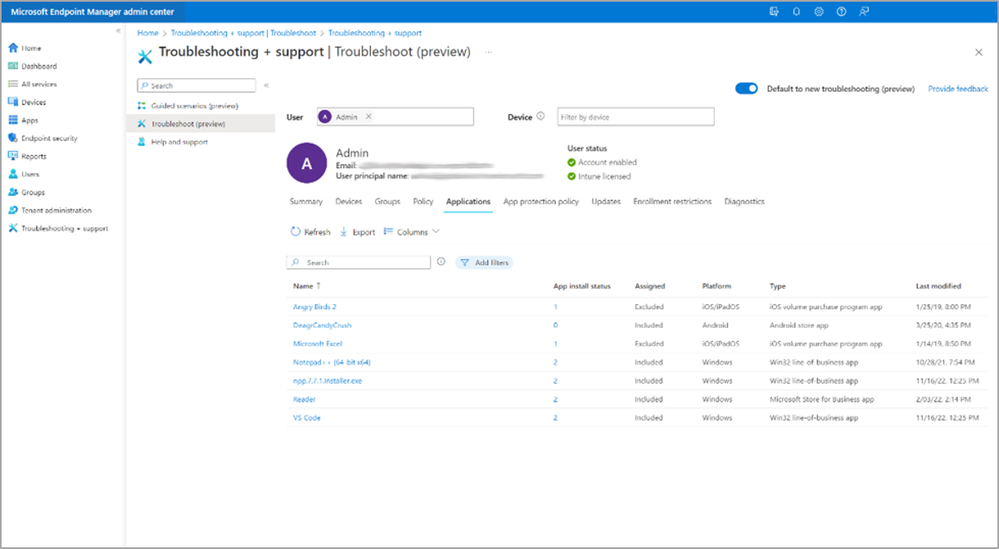Viewport: 999px width, 549px height.
Task: Open Apps in the left sidebar
Action: [23, 120]
